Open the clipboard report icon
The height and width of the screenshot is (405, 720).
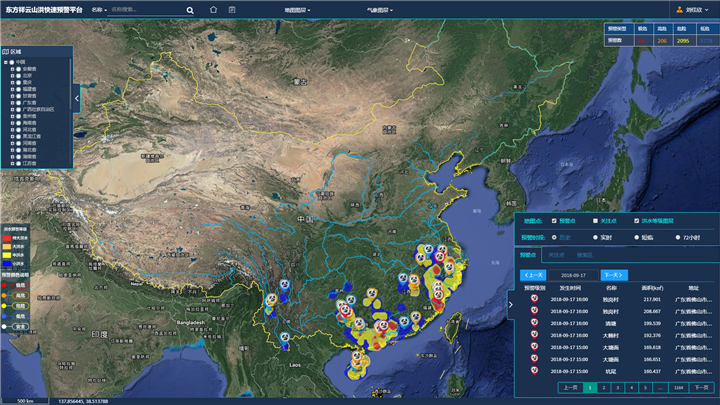pyautogui.click(x=232, y=9)
